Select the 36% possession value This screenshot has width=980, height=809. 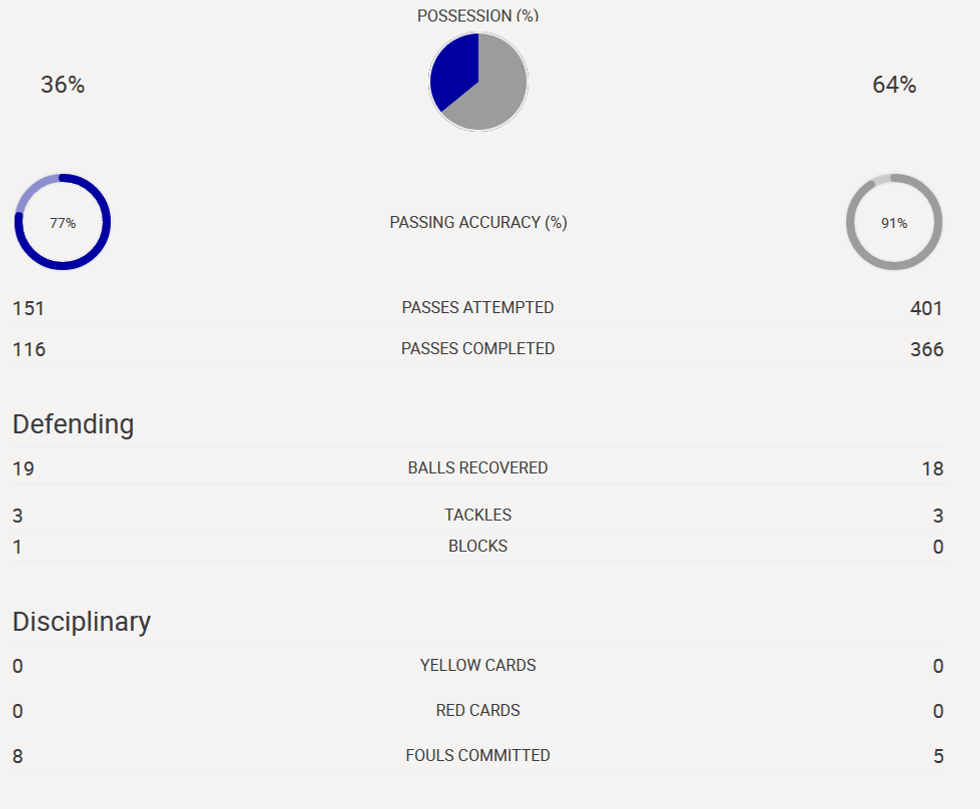(x=62, y=85)
